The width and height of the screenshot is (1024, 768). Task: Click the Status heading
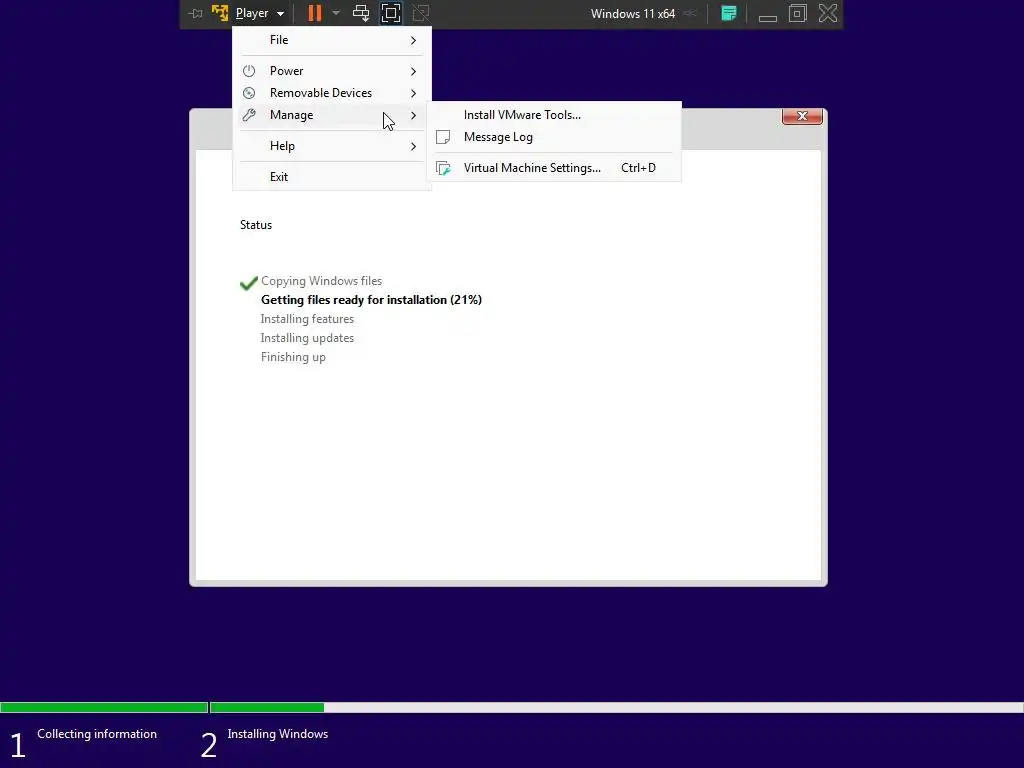pyautogui.click(x=256, y=225)
